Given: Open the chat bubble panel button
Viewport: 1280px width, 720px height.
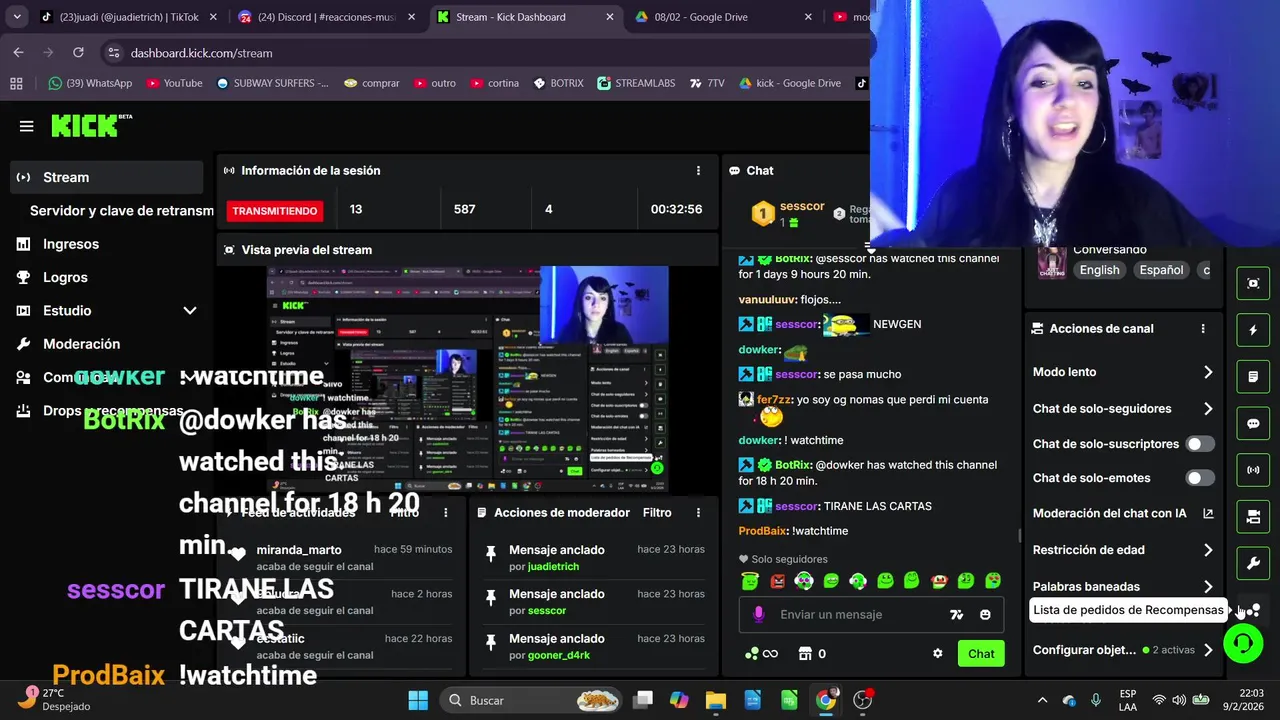Looking at the screenshot, I should tap(1253, 423).
